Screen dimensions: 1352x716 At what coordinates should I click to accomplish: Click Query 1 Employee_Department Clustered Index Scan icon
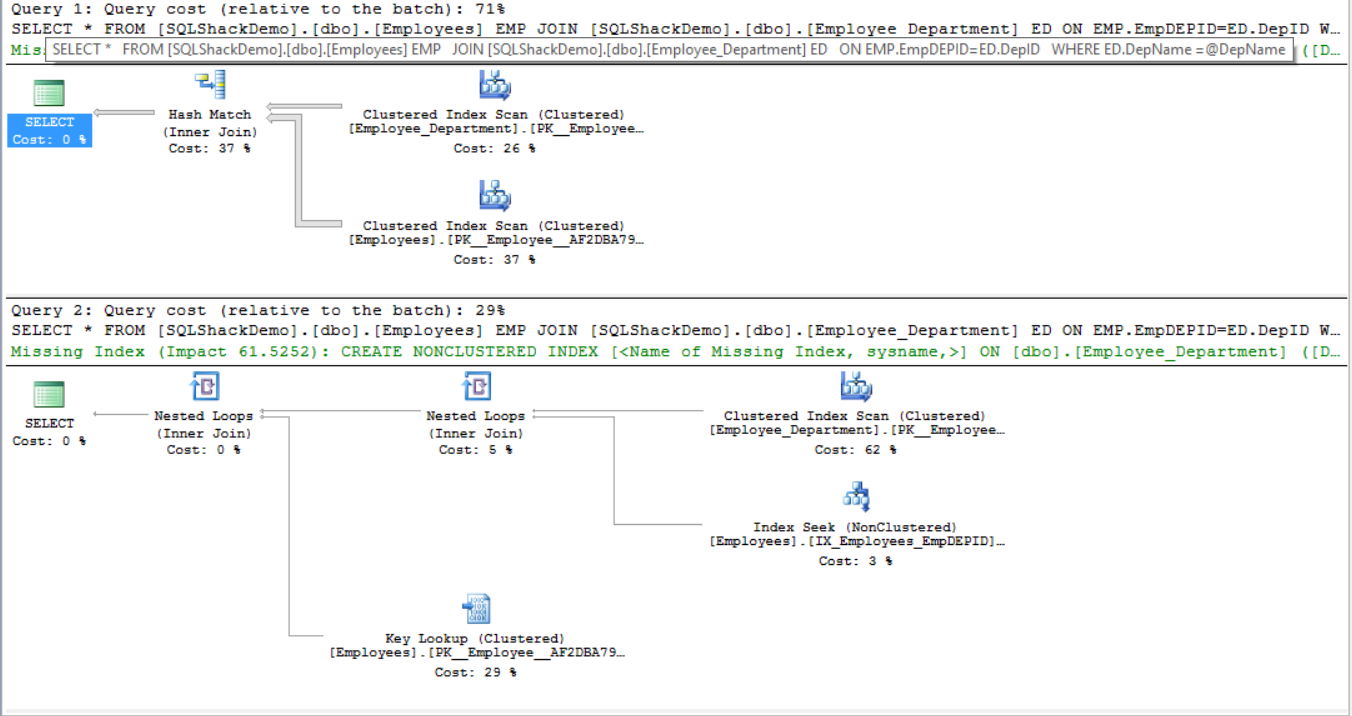pos(494,86)
